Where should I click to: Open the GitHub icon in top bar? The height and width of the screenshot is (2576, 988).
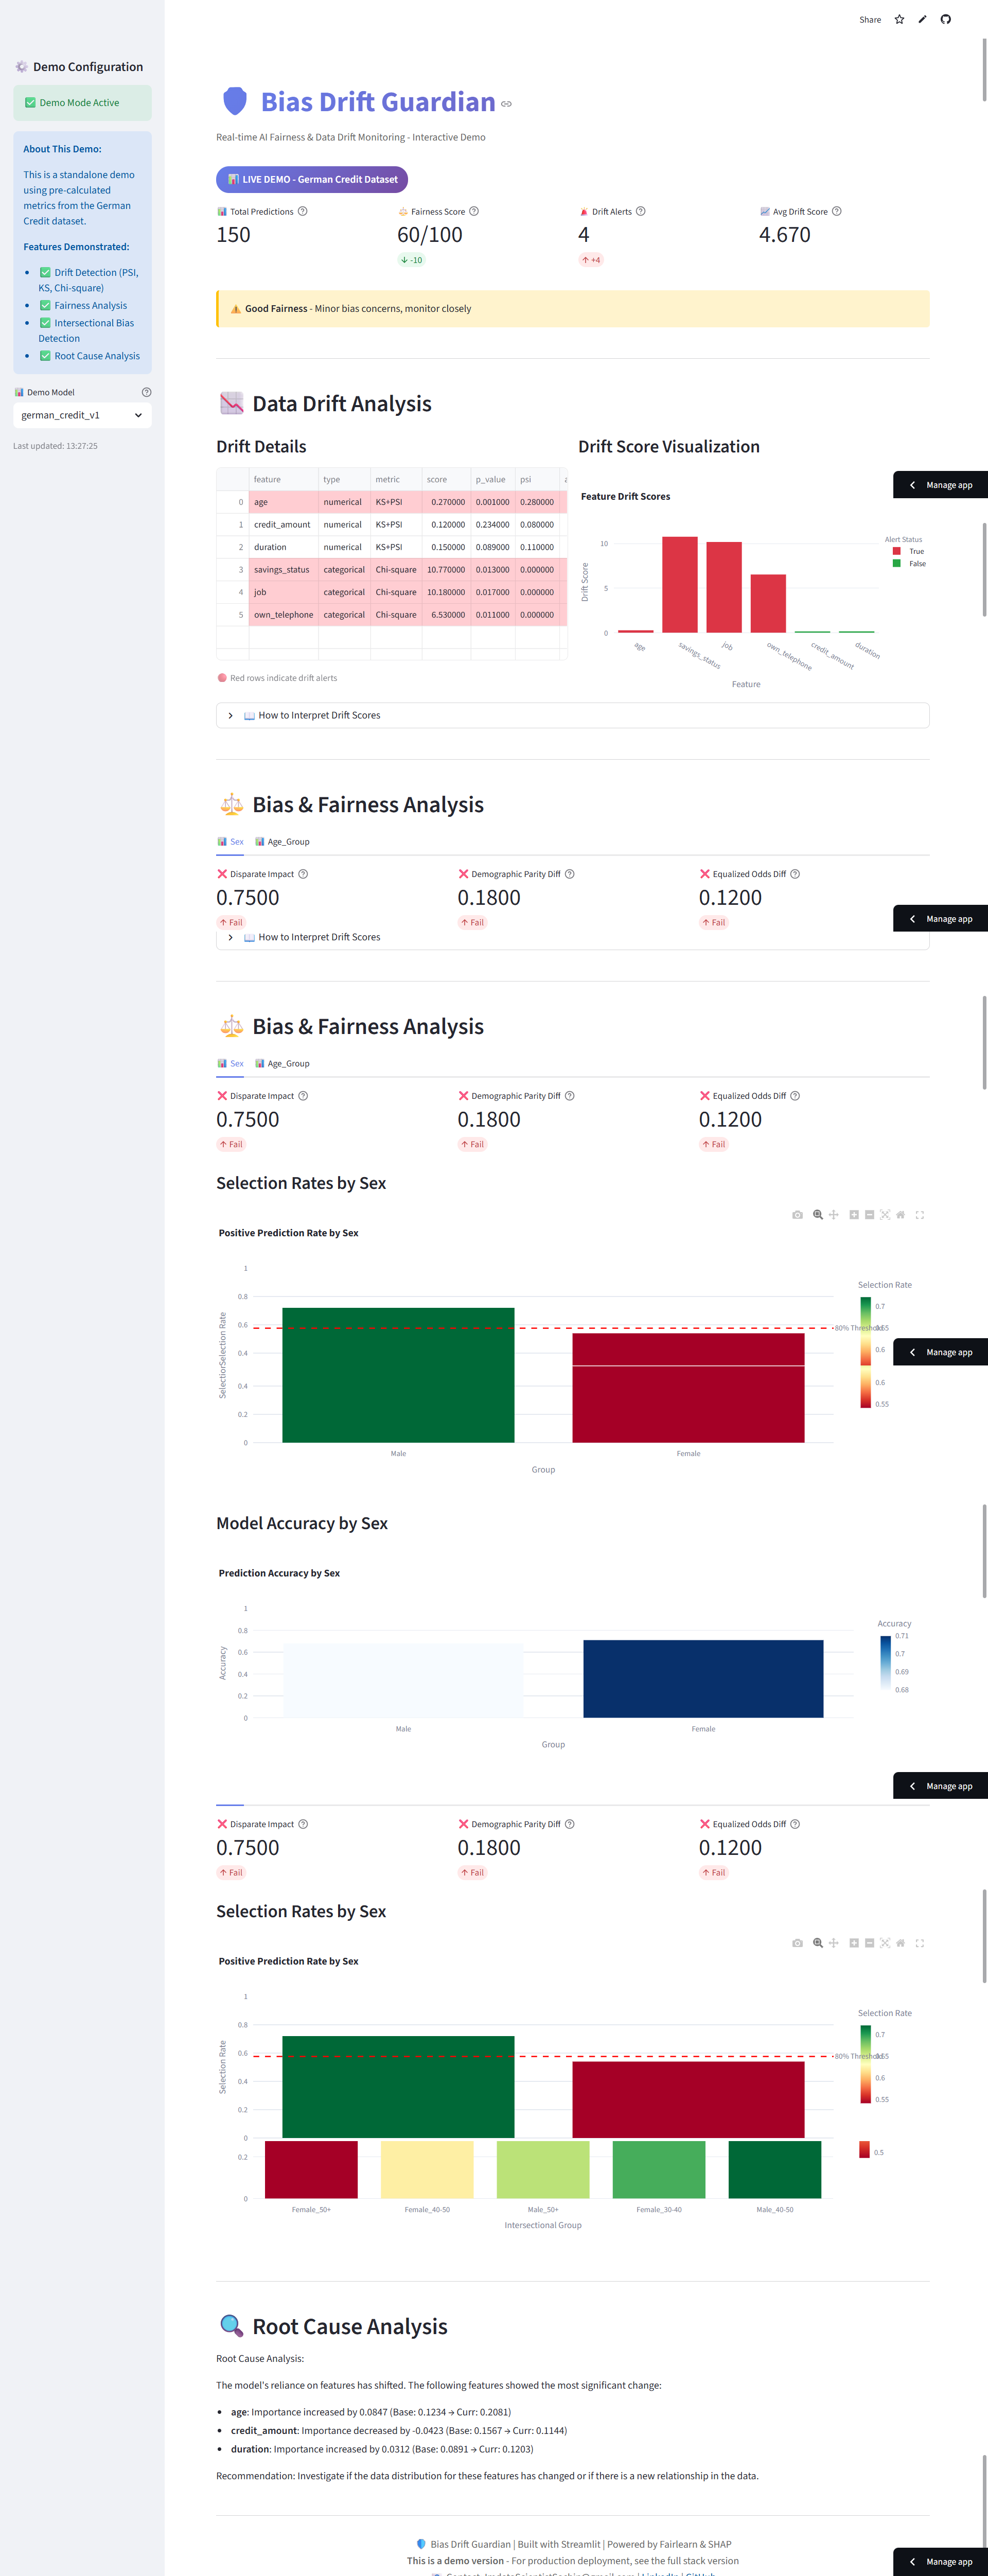945,20
